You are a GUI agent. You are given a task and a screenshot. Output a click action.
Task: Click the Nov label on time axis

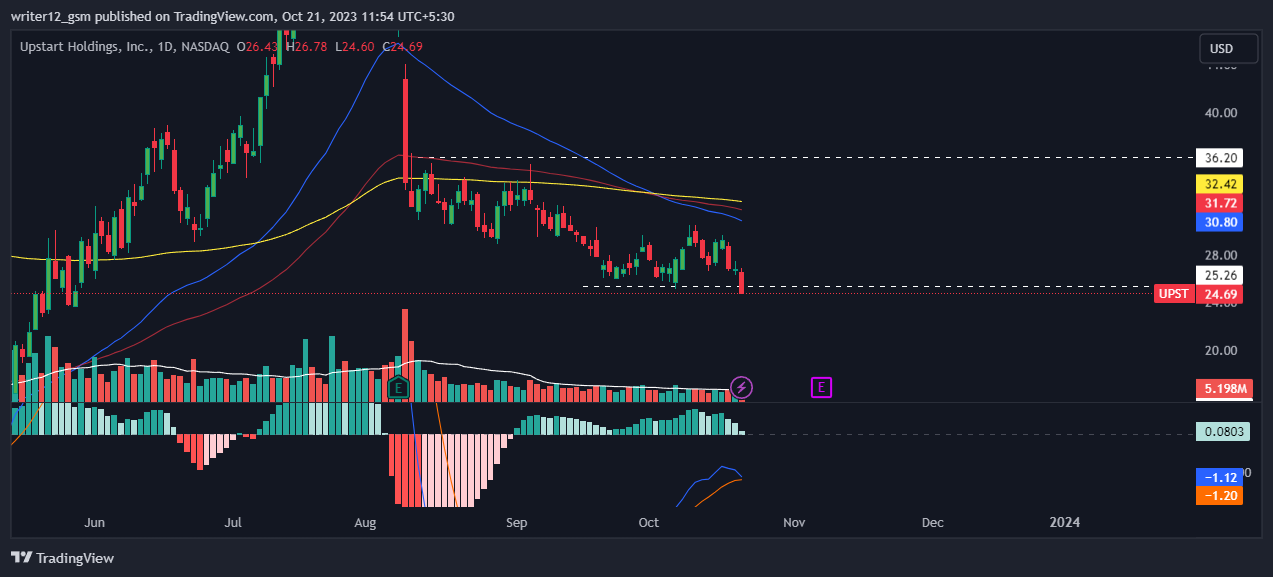coord(794,522)
